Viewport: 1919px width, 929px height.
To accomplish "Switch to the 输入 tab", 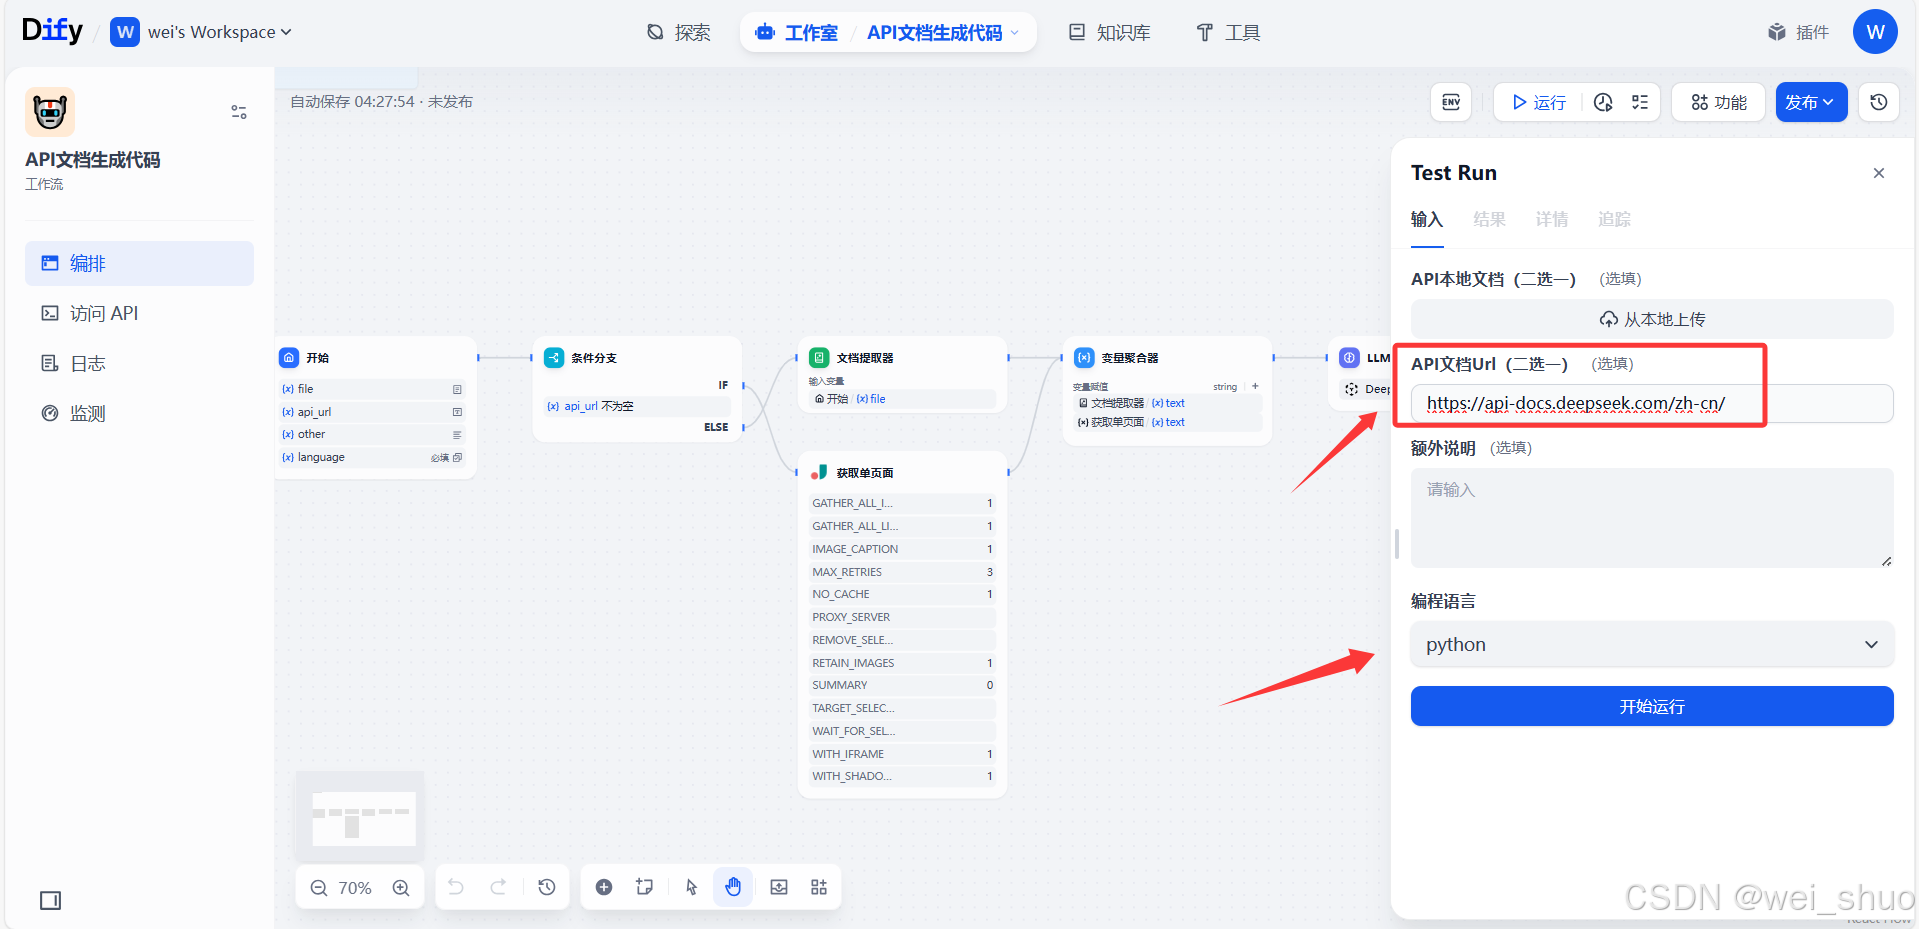I will pyautogui.click(x=1427, y=220).
